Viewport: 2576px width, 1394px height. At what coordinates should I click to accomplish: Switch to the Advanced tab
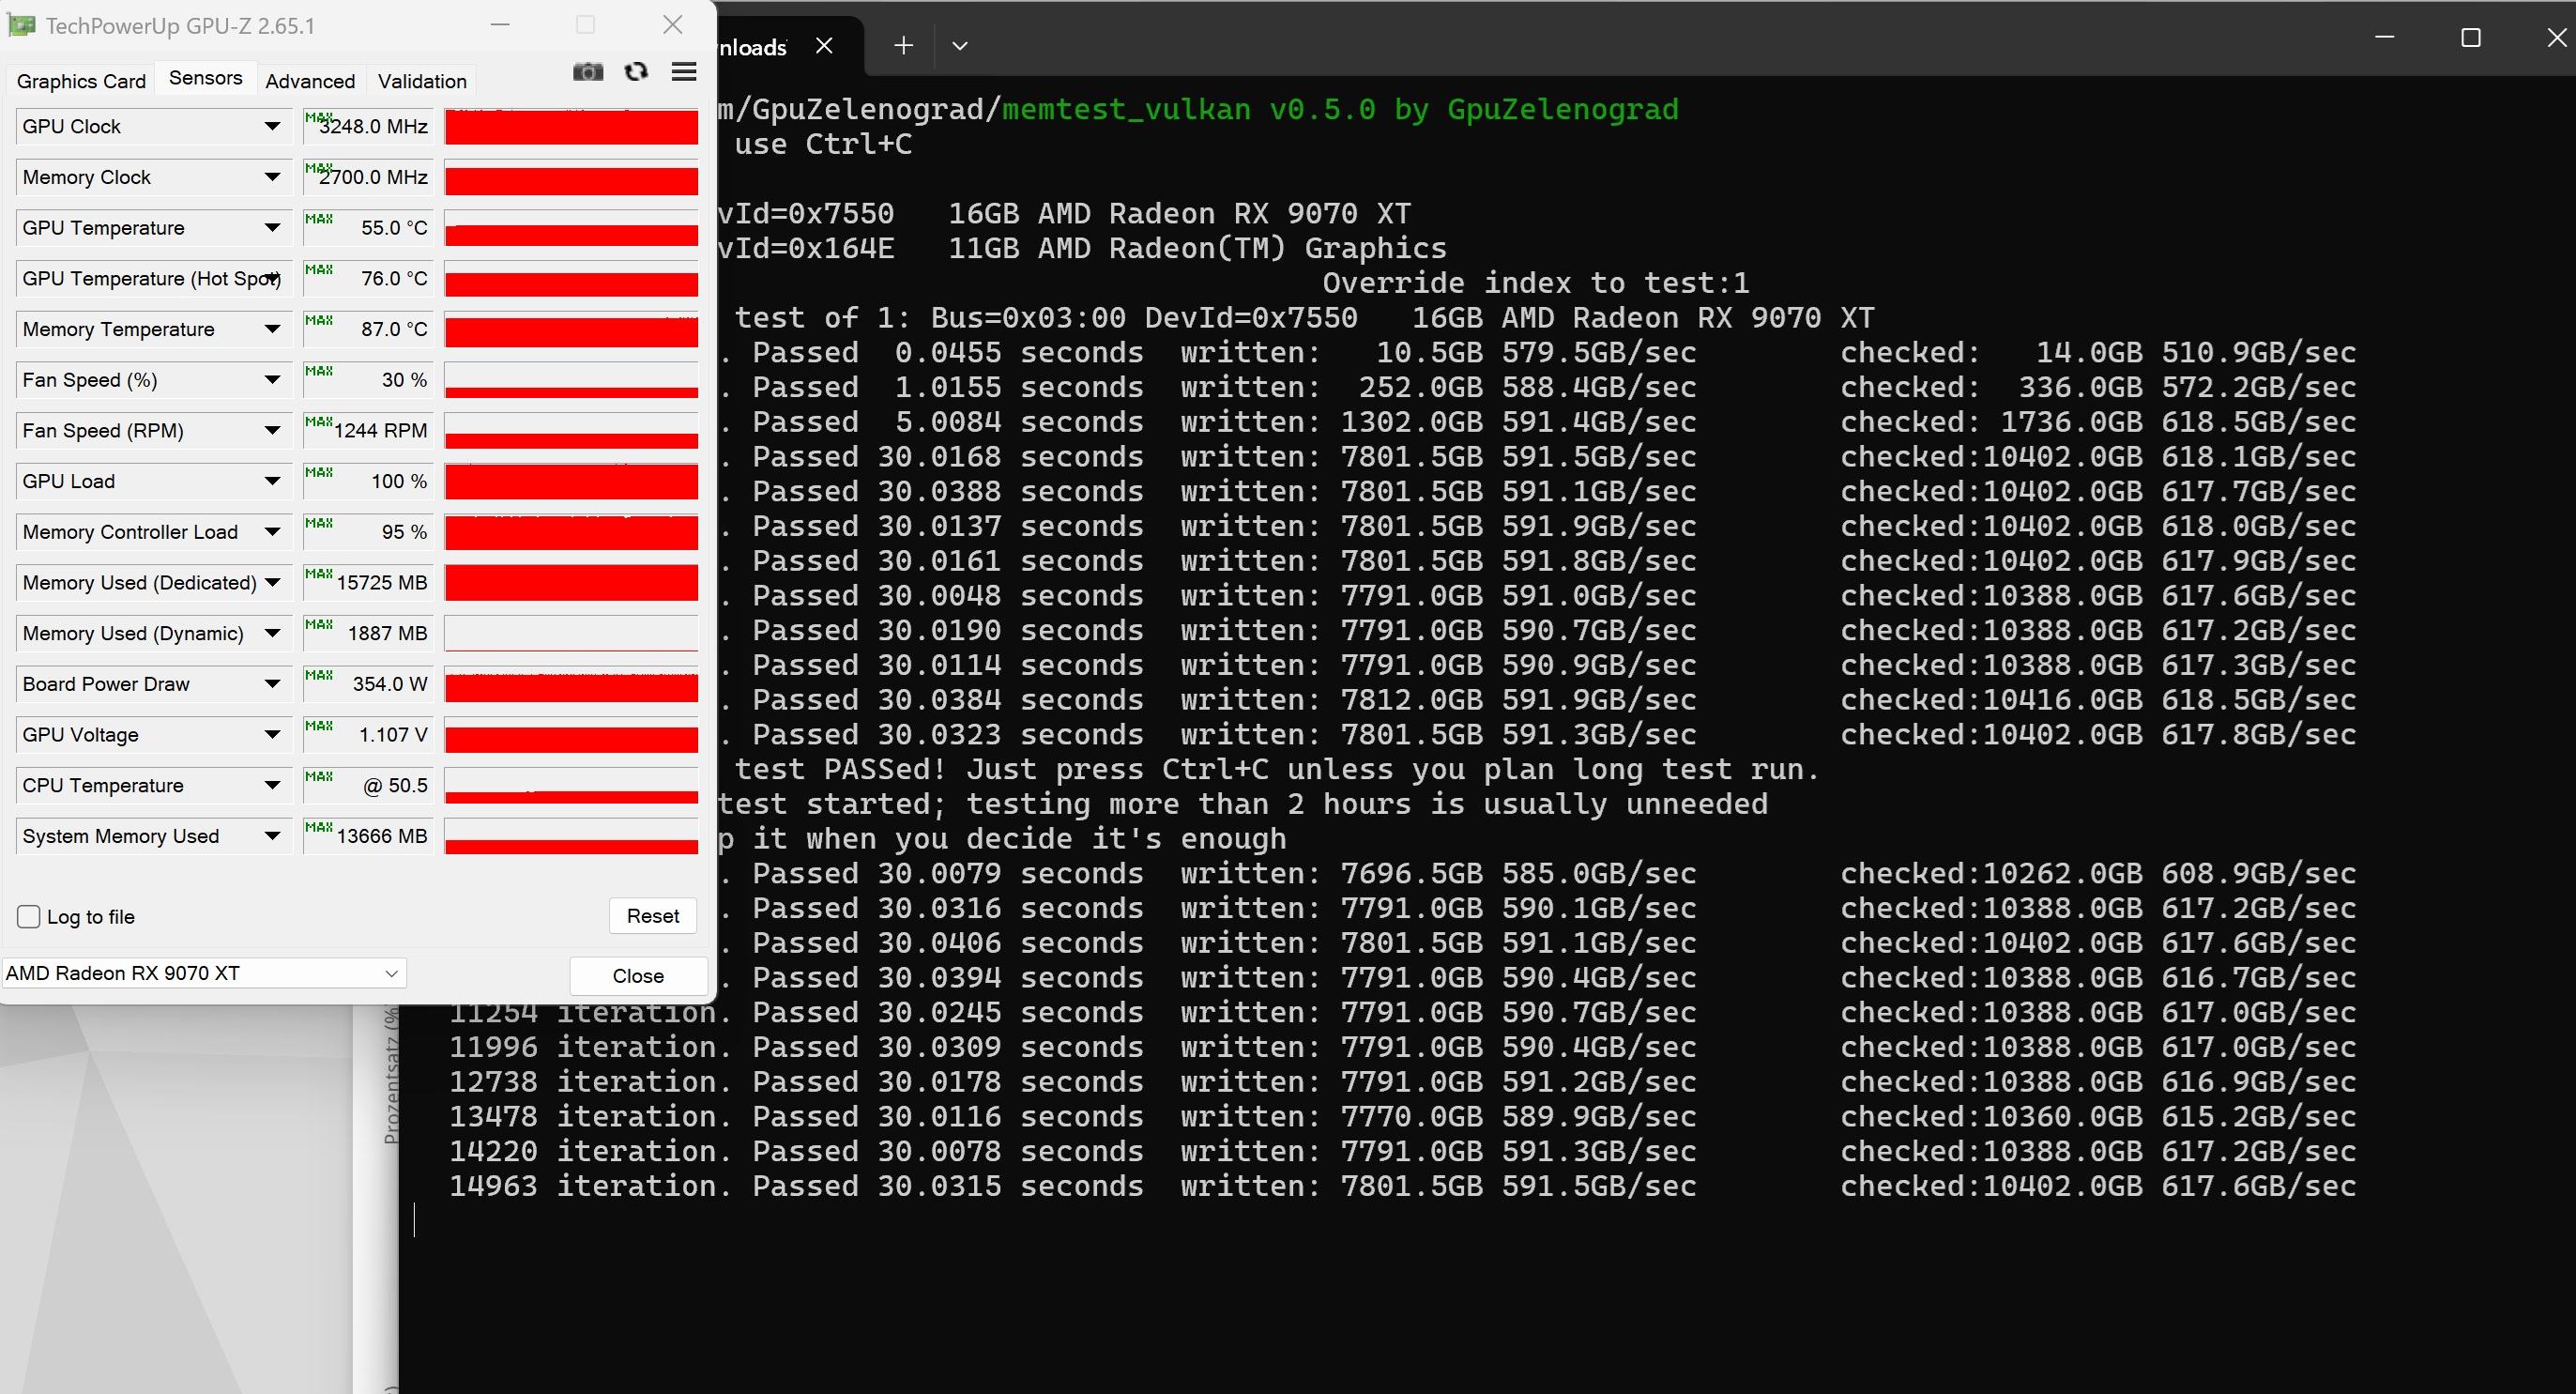[x=310, y=81]
